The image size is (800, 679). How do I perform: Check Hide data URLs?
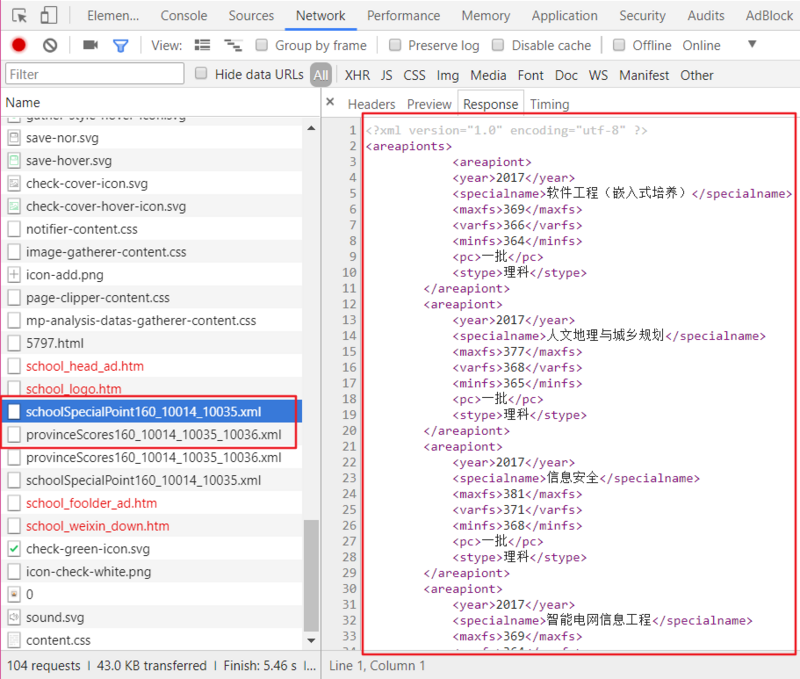point(201,73)
